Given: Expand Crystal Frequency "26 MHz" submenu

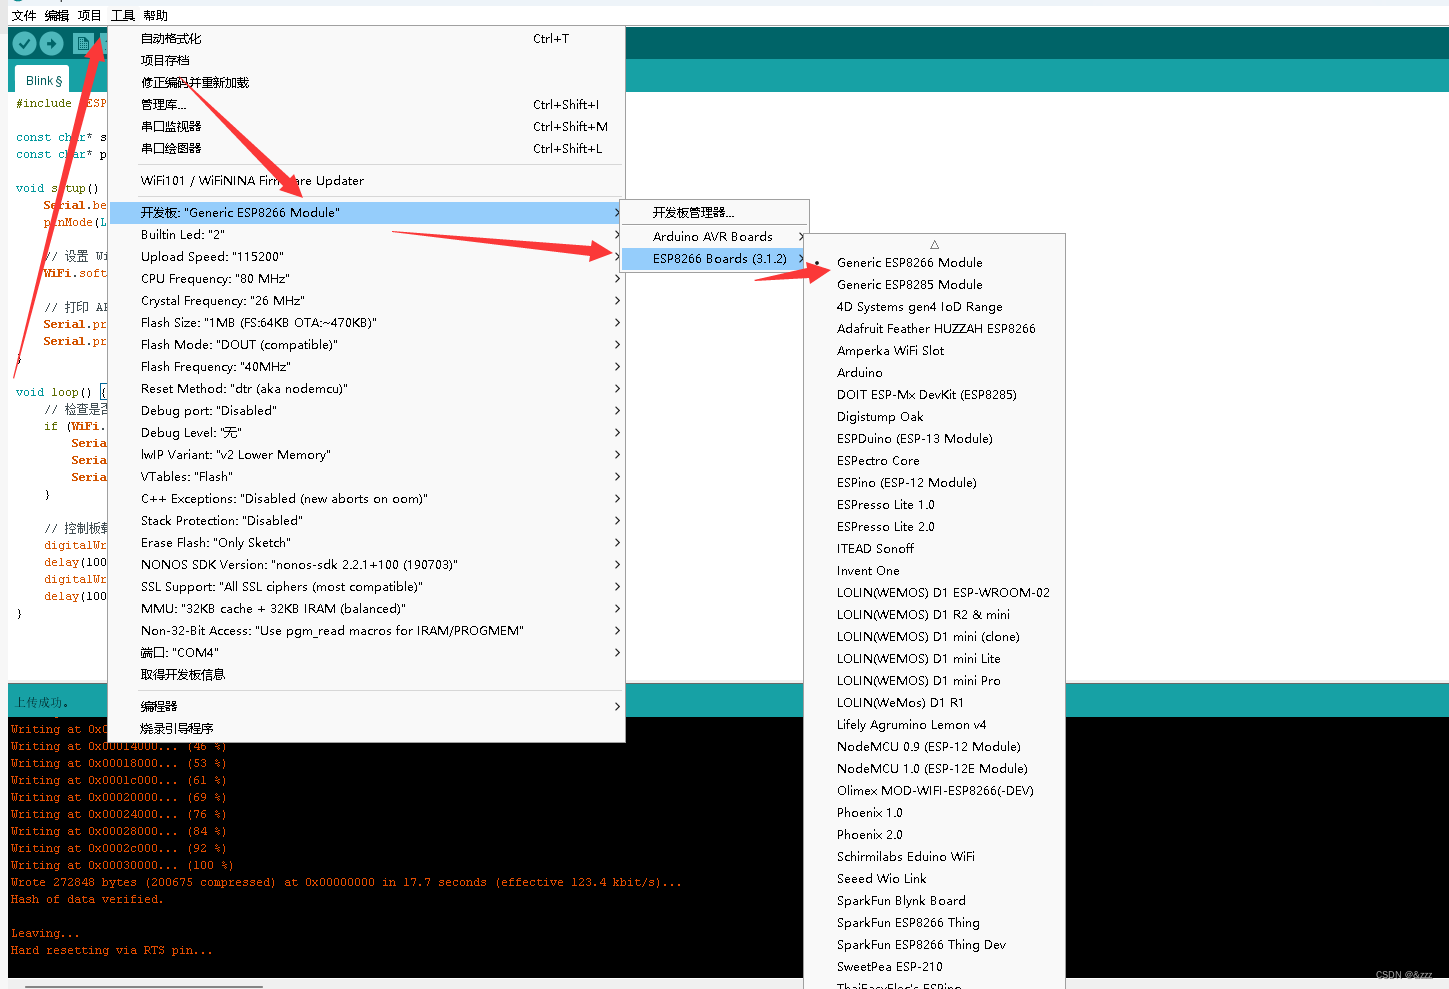Looking at the screenshot, I should [x=366, y=300].
